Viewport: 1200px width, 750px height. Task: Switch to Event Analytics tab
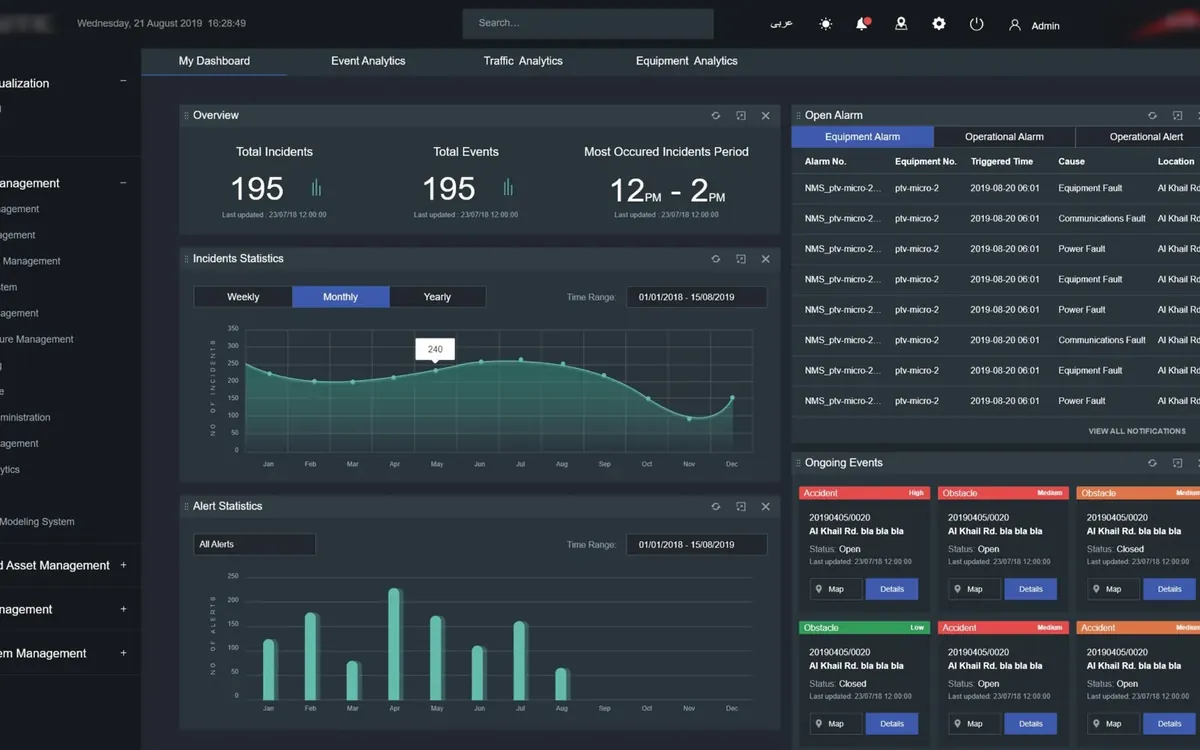pos(368,61)
